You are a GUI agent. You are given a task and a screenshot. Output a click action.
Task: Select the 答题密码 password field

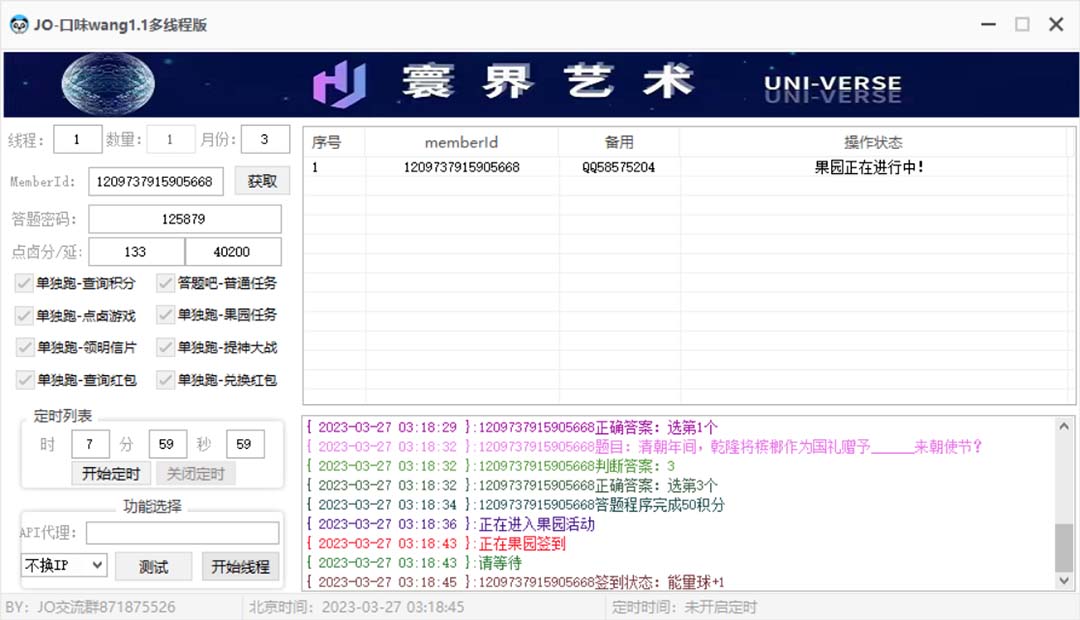click(185, 218)
